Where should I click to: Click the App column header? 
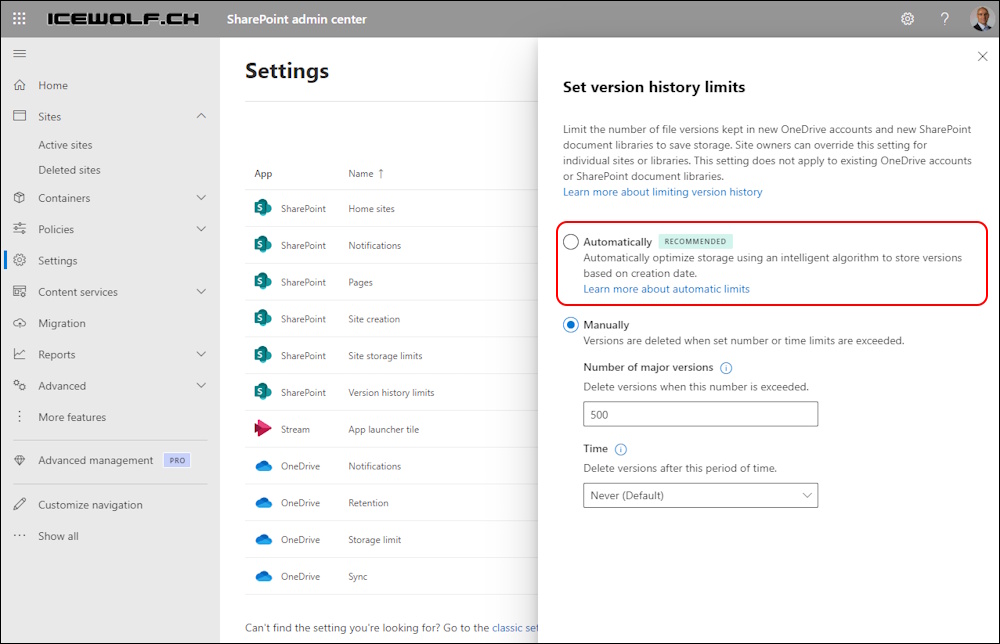point(263,173)
